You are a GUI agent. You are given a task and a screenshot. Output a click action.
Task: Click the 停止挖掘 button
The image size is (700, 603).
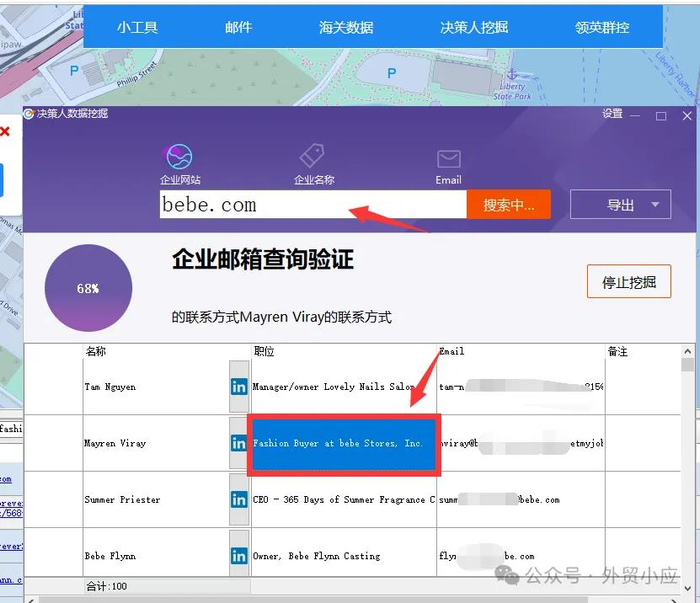(629, 282)
